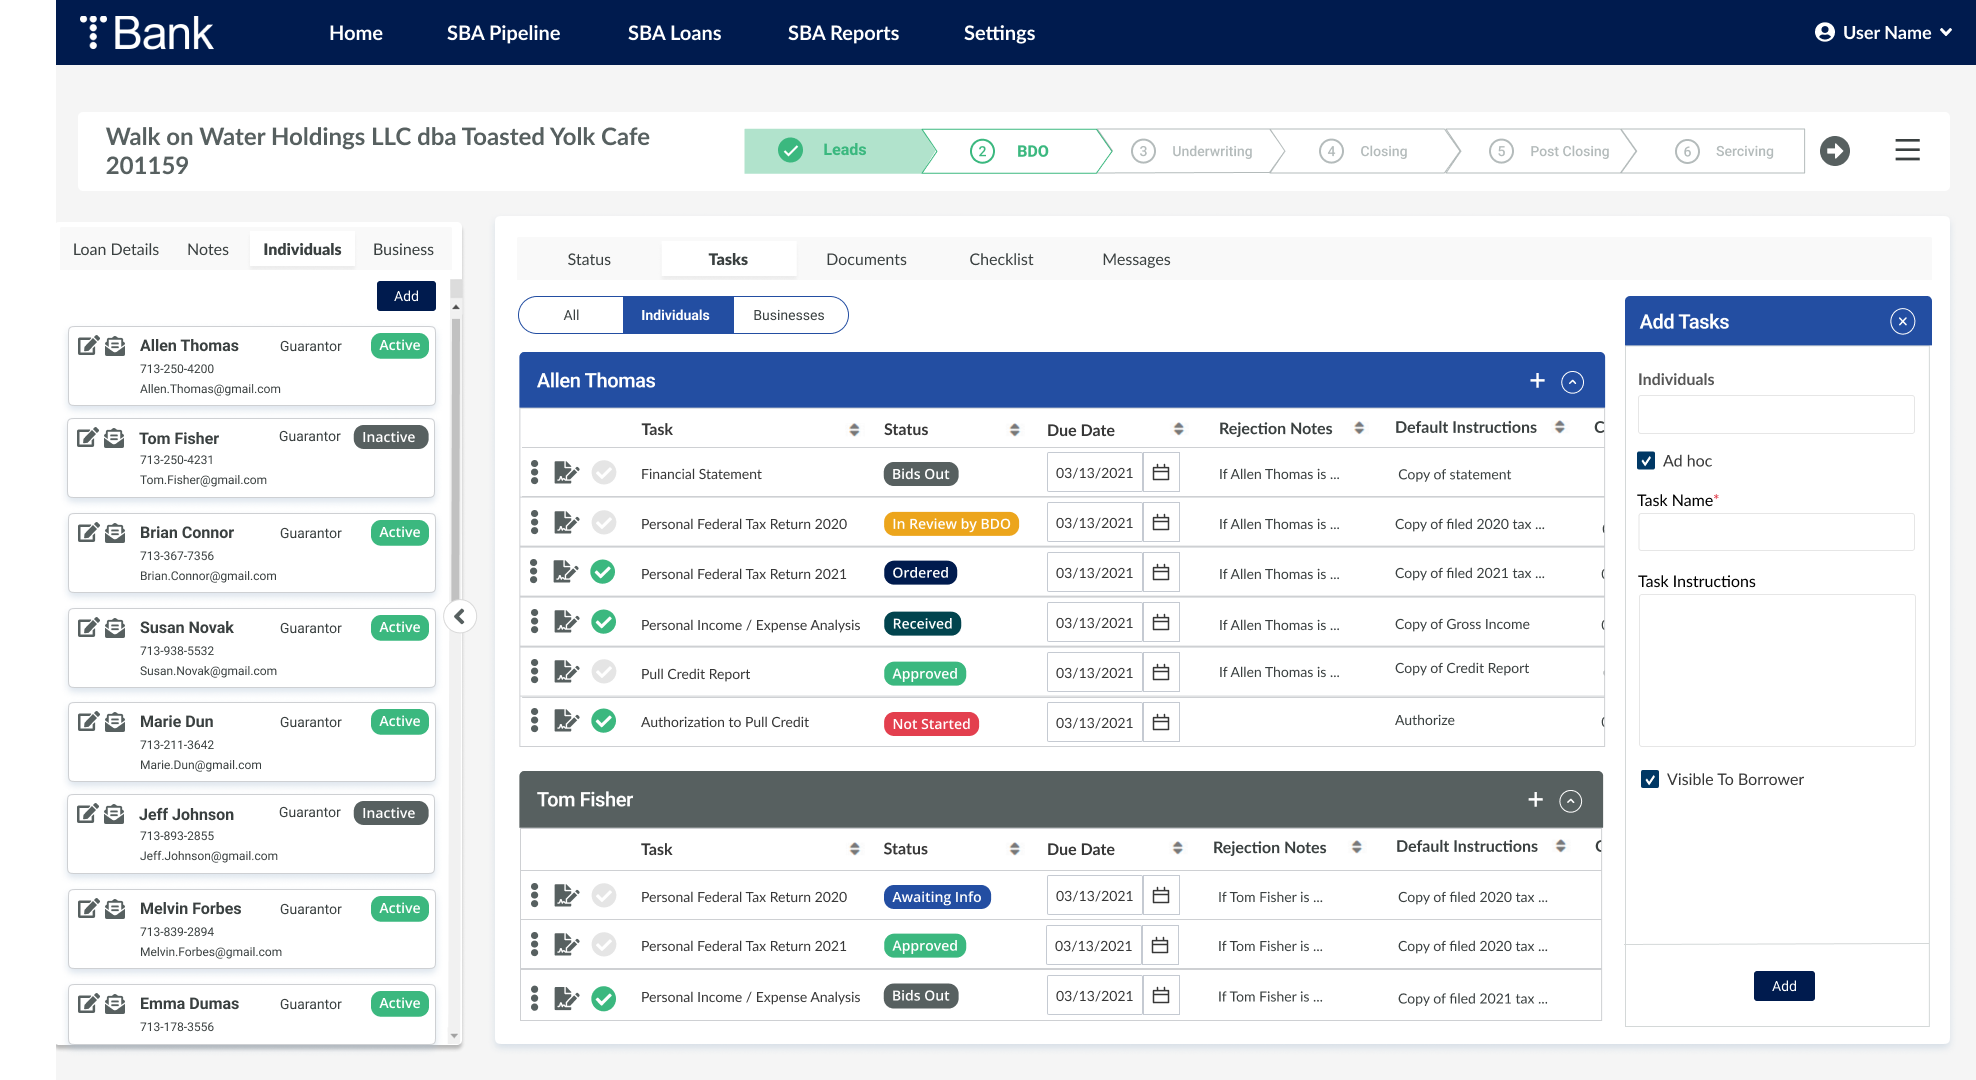Click plus icon in Allen Thomas header
This screenshot has height=1080, width=1976.
1537,381
